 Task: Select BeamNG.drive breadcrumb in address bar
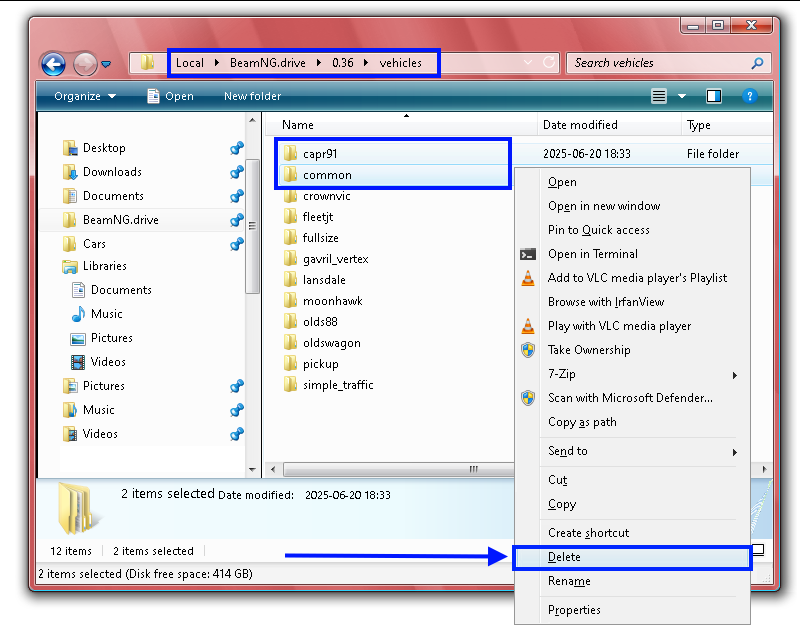click(267, 63)
